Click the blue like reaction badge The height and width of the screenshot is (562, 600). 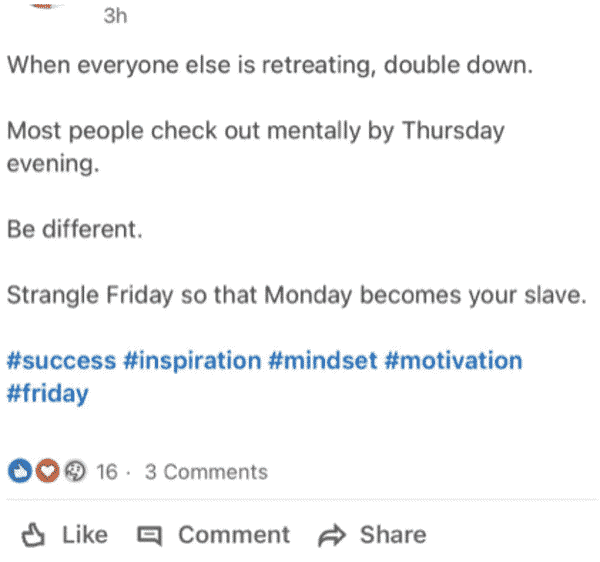[x=20, y=470]
